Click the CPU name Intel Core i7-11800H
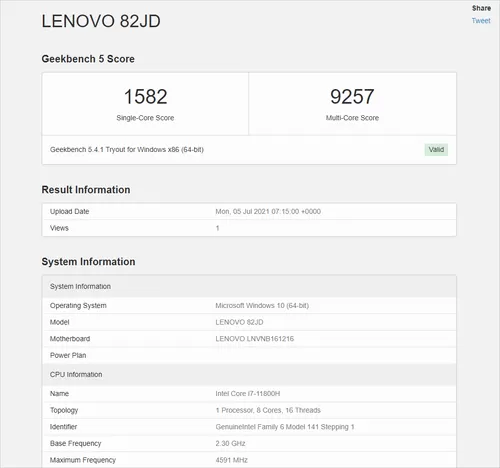 (248, 394)
